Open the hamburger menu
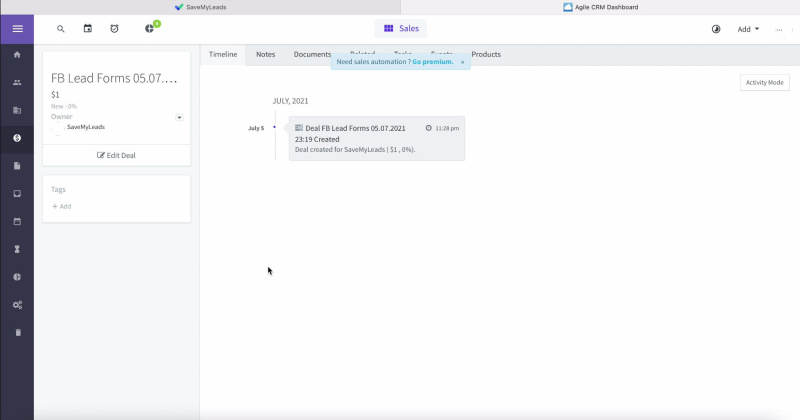Image resolution: width=800 pixels, height=420 pixels. tap(17, 29)
